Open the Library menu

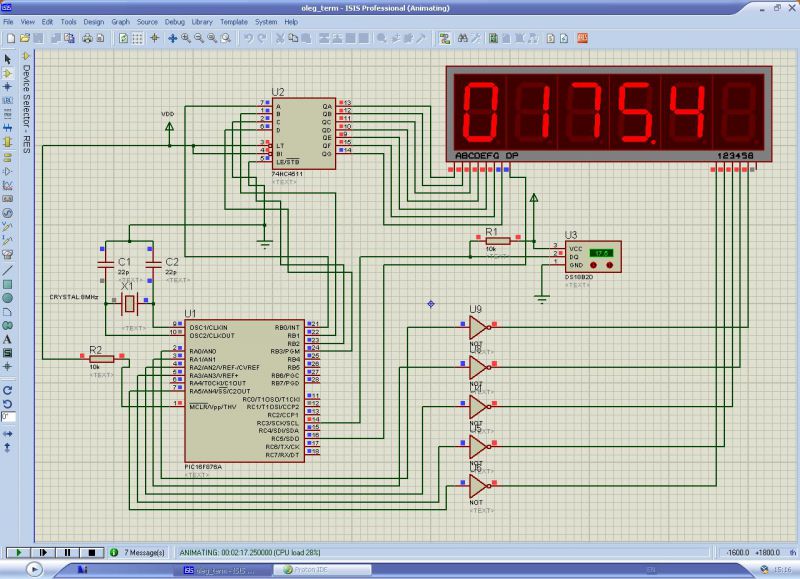202,22
